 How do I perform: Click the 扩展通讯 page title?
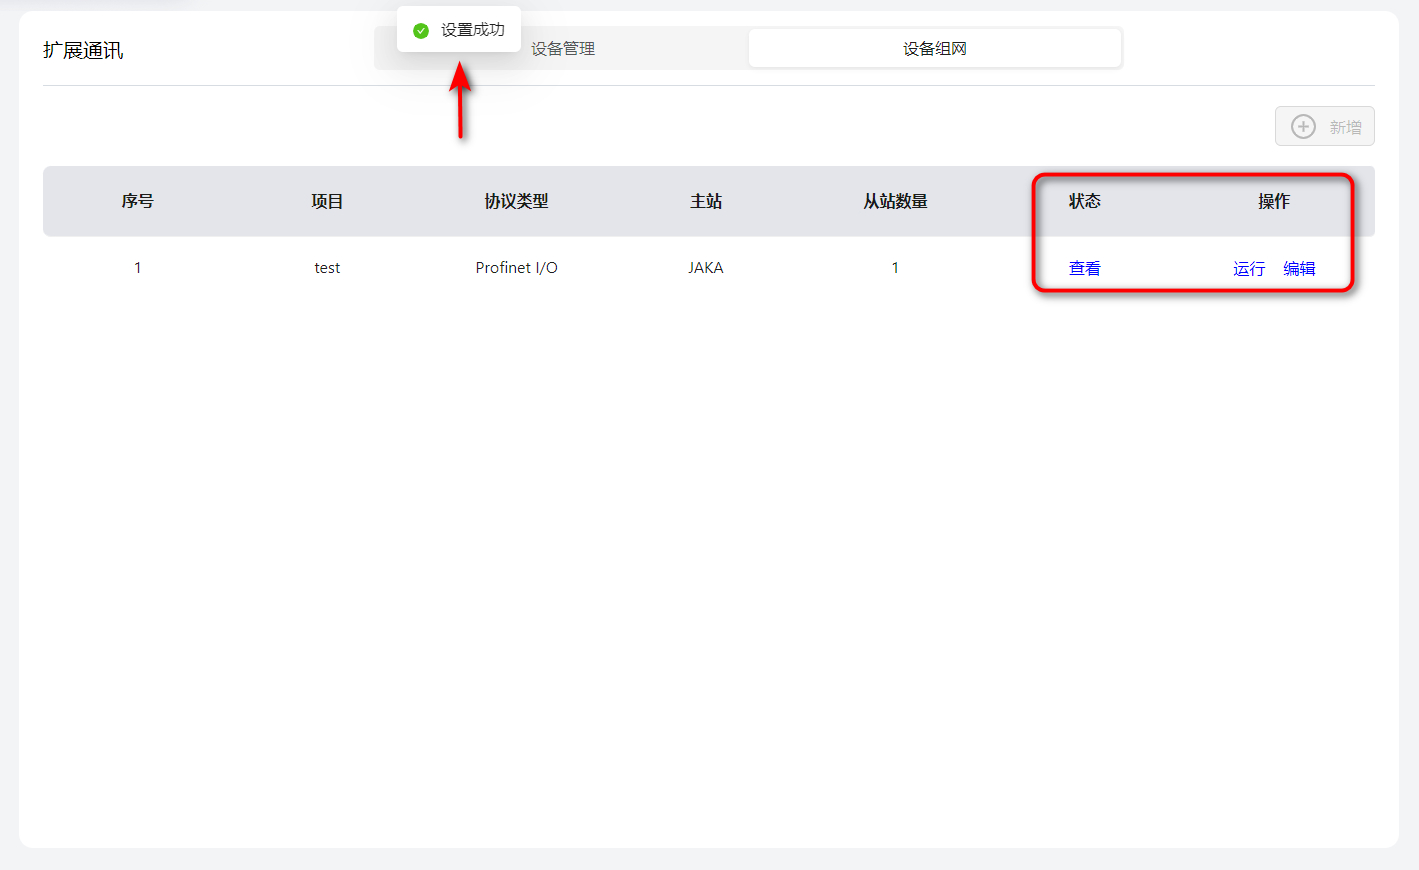83,51
